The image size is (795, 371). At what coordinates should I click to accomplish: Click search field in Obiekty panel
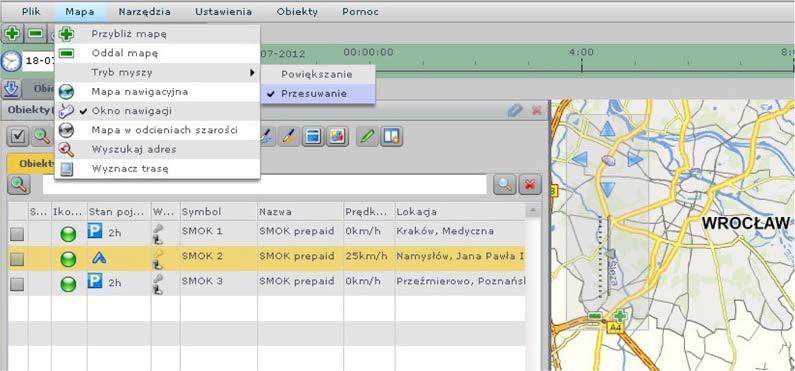click(265, 185)
